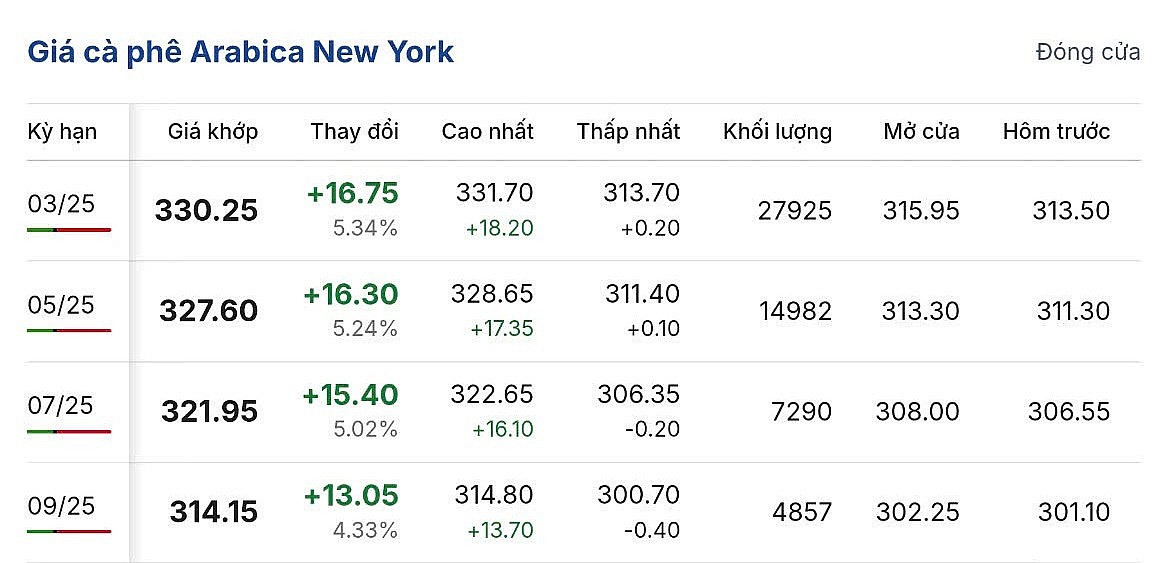Click the volume value 7290
Image resolution: width=1167 pixels, height=563 pixels.
[x=801, y=412]
